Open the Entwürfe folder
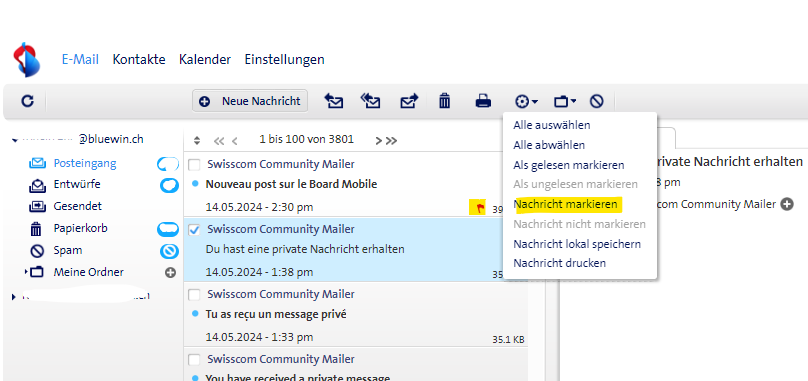The width and height of the screenshot is (808, 381). [77, 185]
